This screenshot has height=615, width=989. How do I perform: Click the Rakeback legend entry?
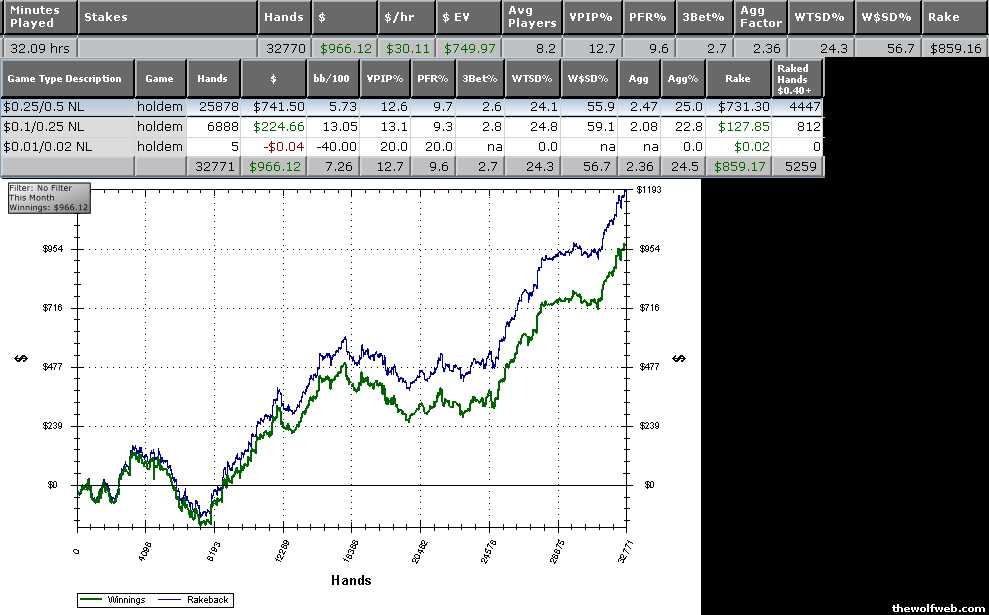coord(207,600)
